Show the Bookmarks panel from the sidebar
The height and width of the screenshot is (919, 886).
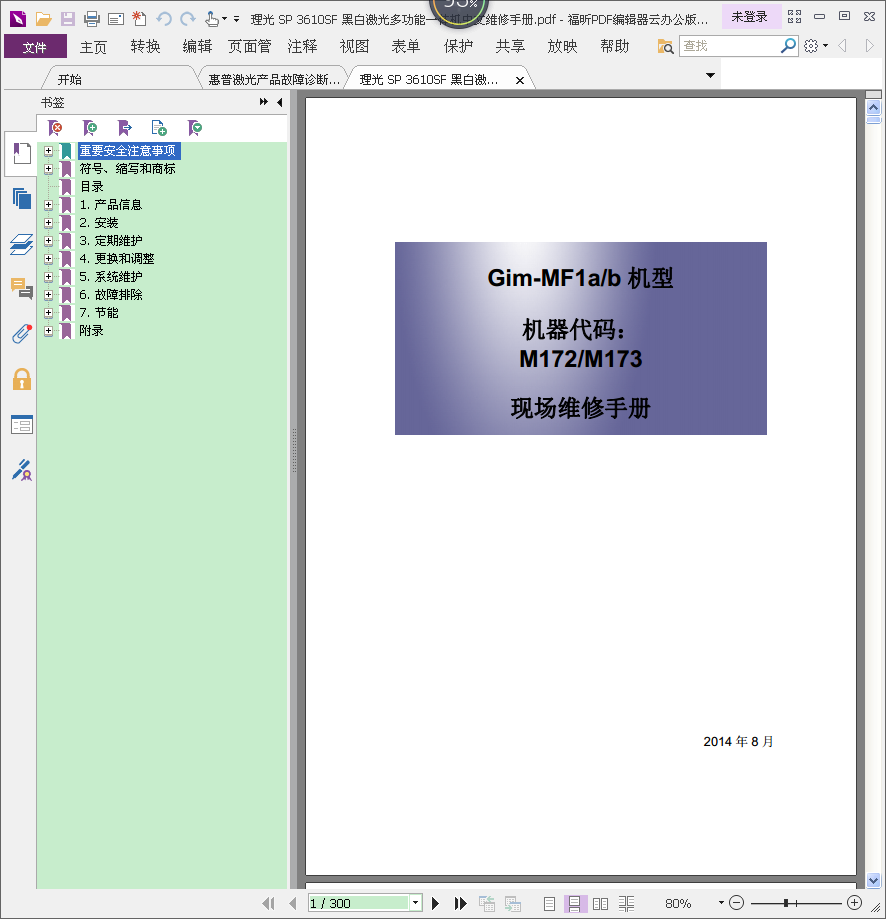(x=22, y=154)
